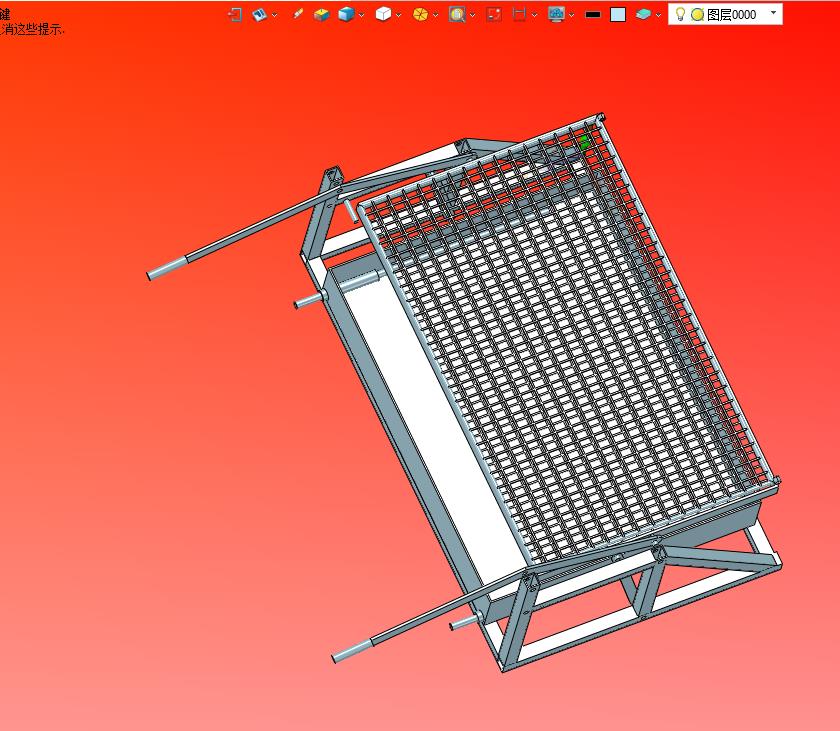Click the orange segmented circle icon
840x731 pixels.
(x=421, y=14)
